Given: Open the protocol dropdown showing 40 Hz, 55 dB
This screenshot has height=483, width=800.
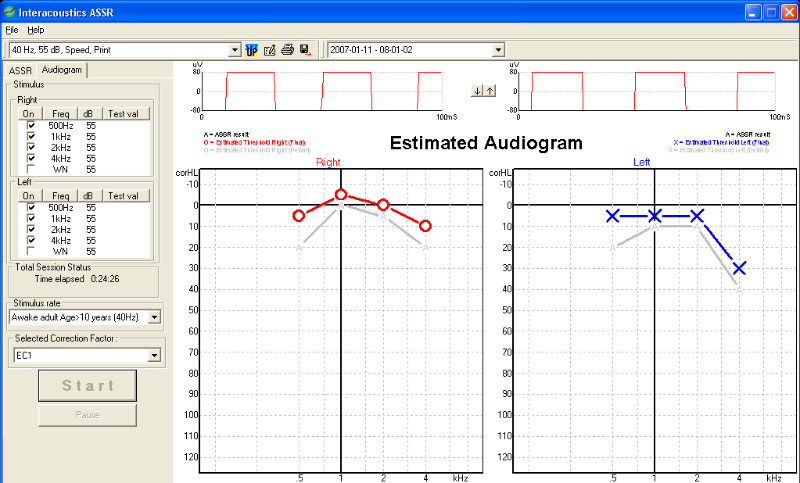Looking at the screenshot, I should (235, 50).
